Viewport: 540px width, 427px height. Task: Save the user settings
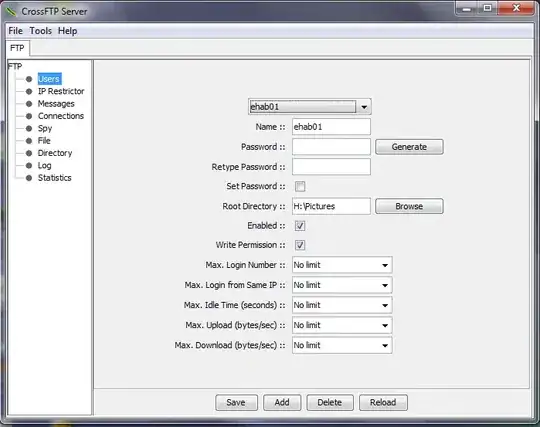tap(236, 403)
